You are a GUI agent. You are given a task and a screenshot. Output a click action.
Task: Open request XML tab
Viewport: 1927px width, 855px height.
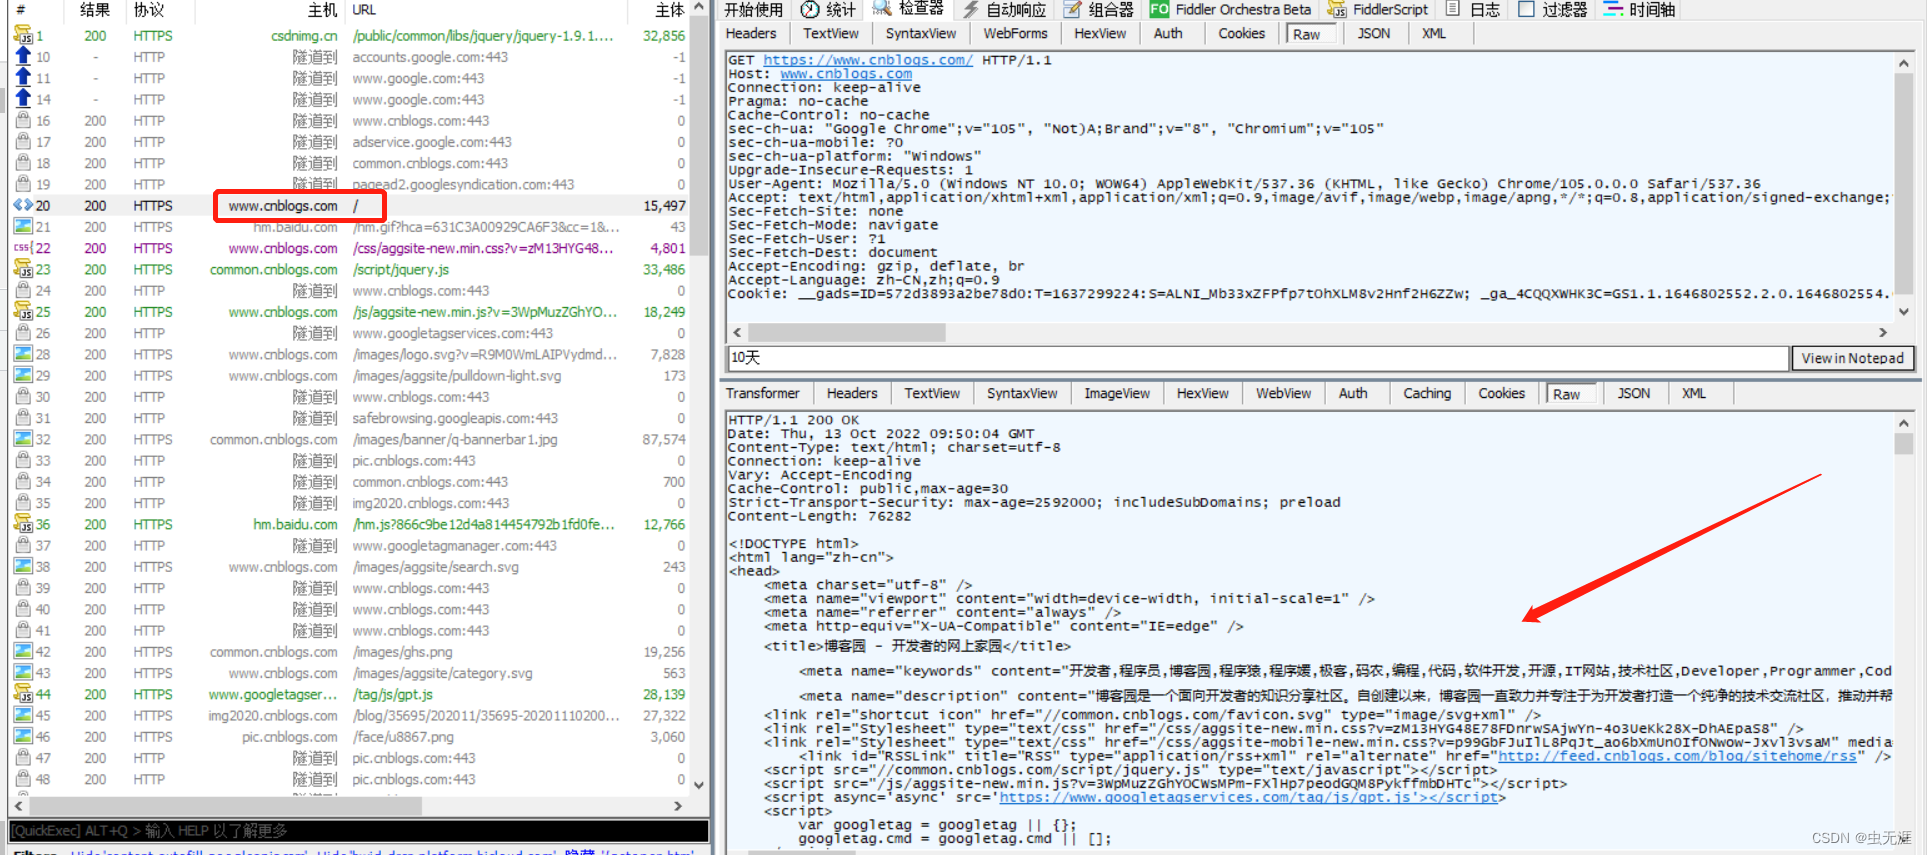1433,34
